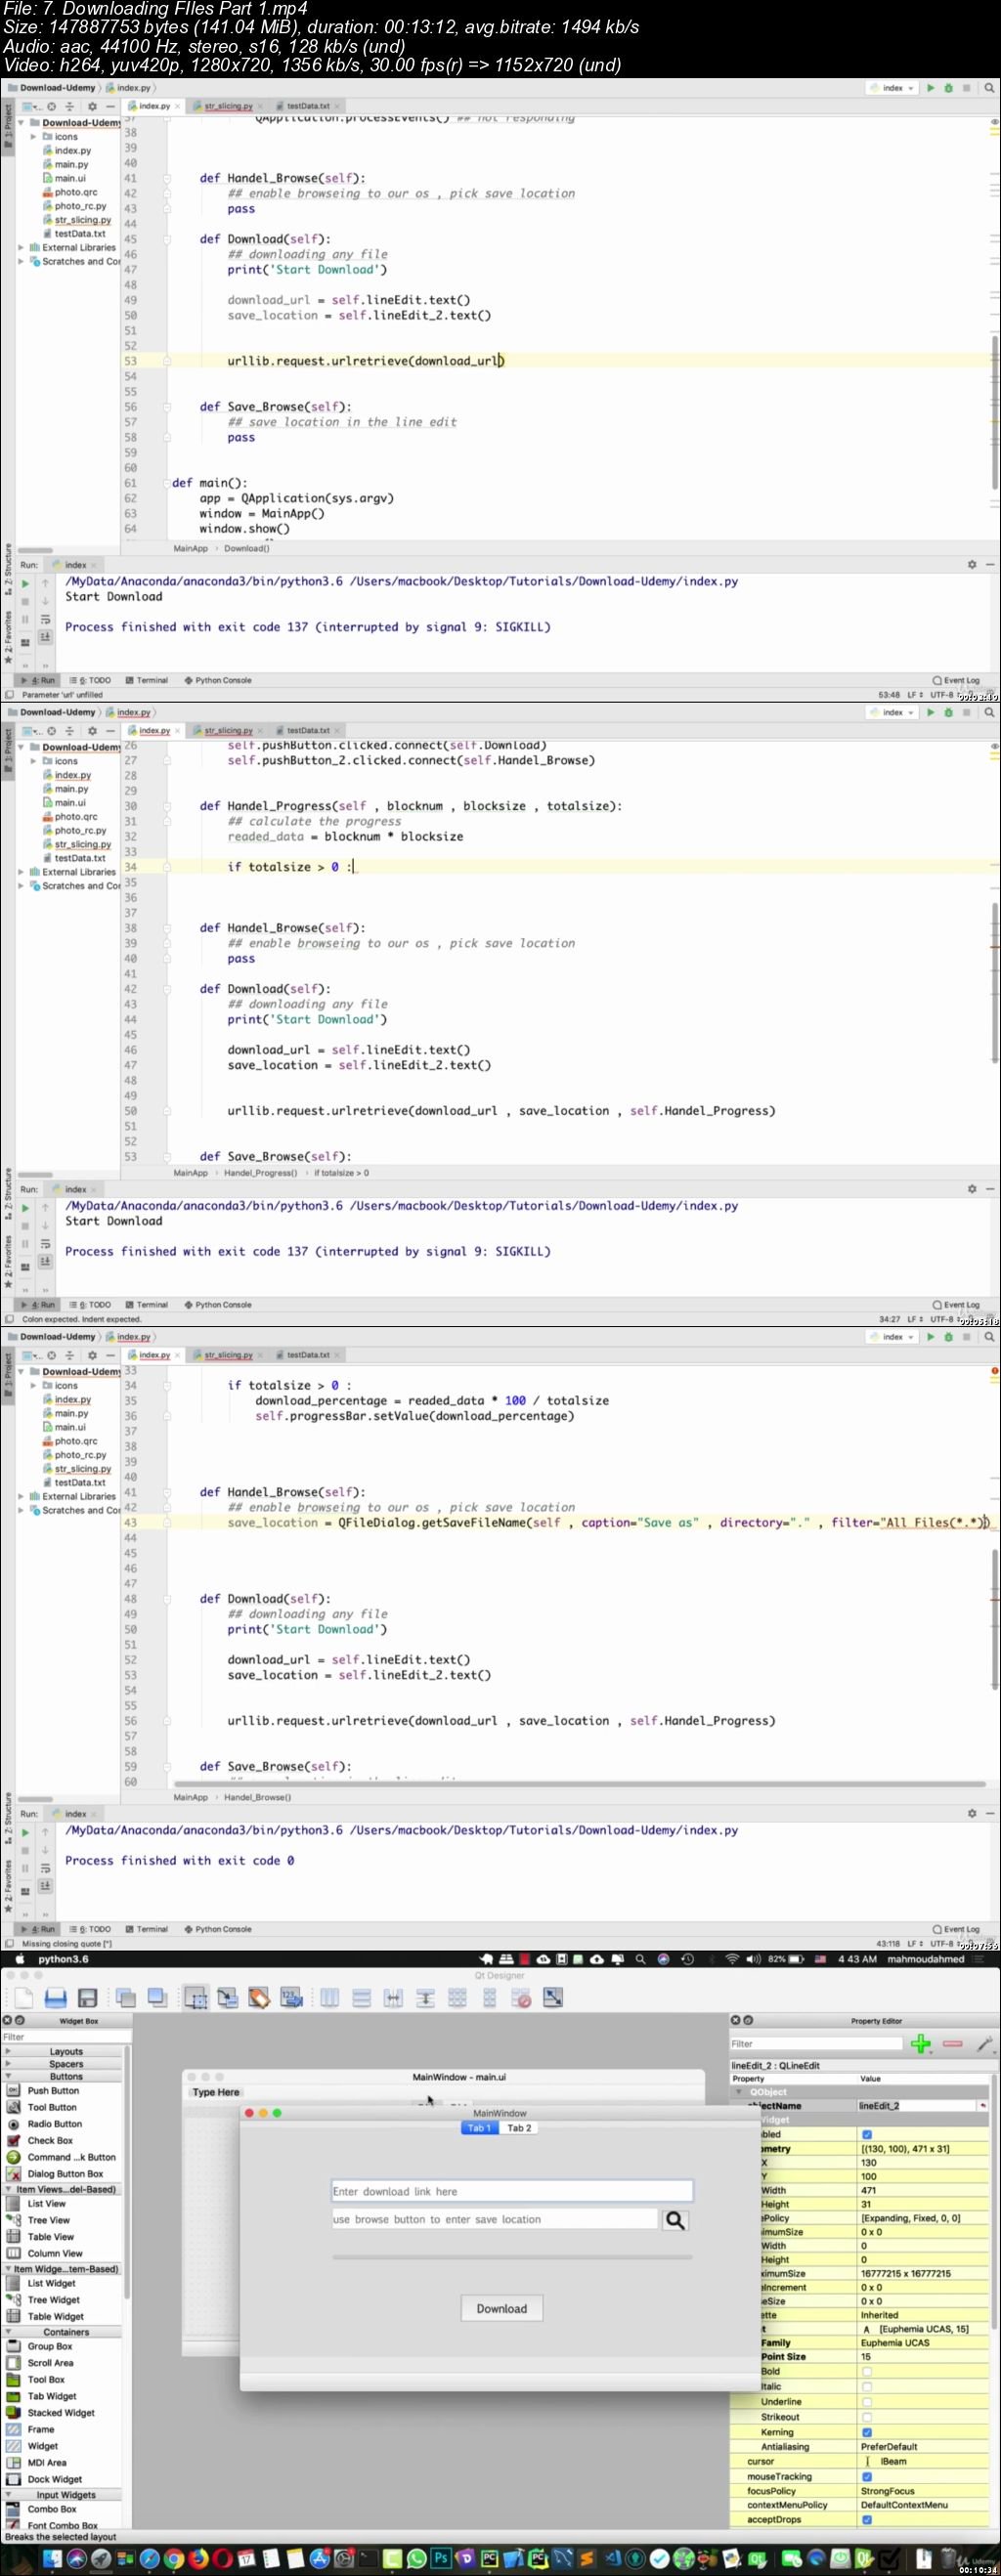Click the New form icon in Qt Designer toolbar
This screenshot has height=2576, width=1001.
pyautogui.click(x=24, y=1998)
